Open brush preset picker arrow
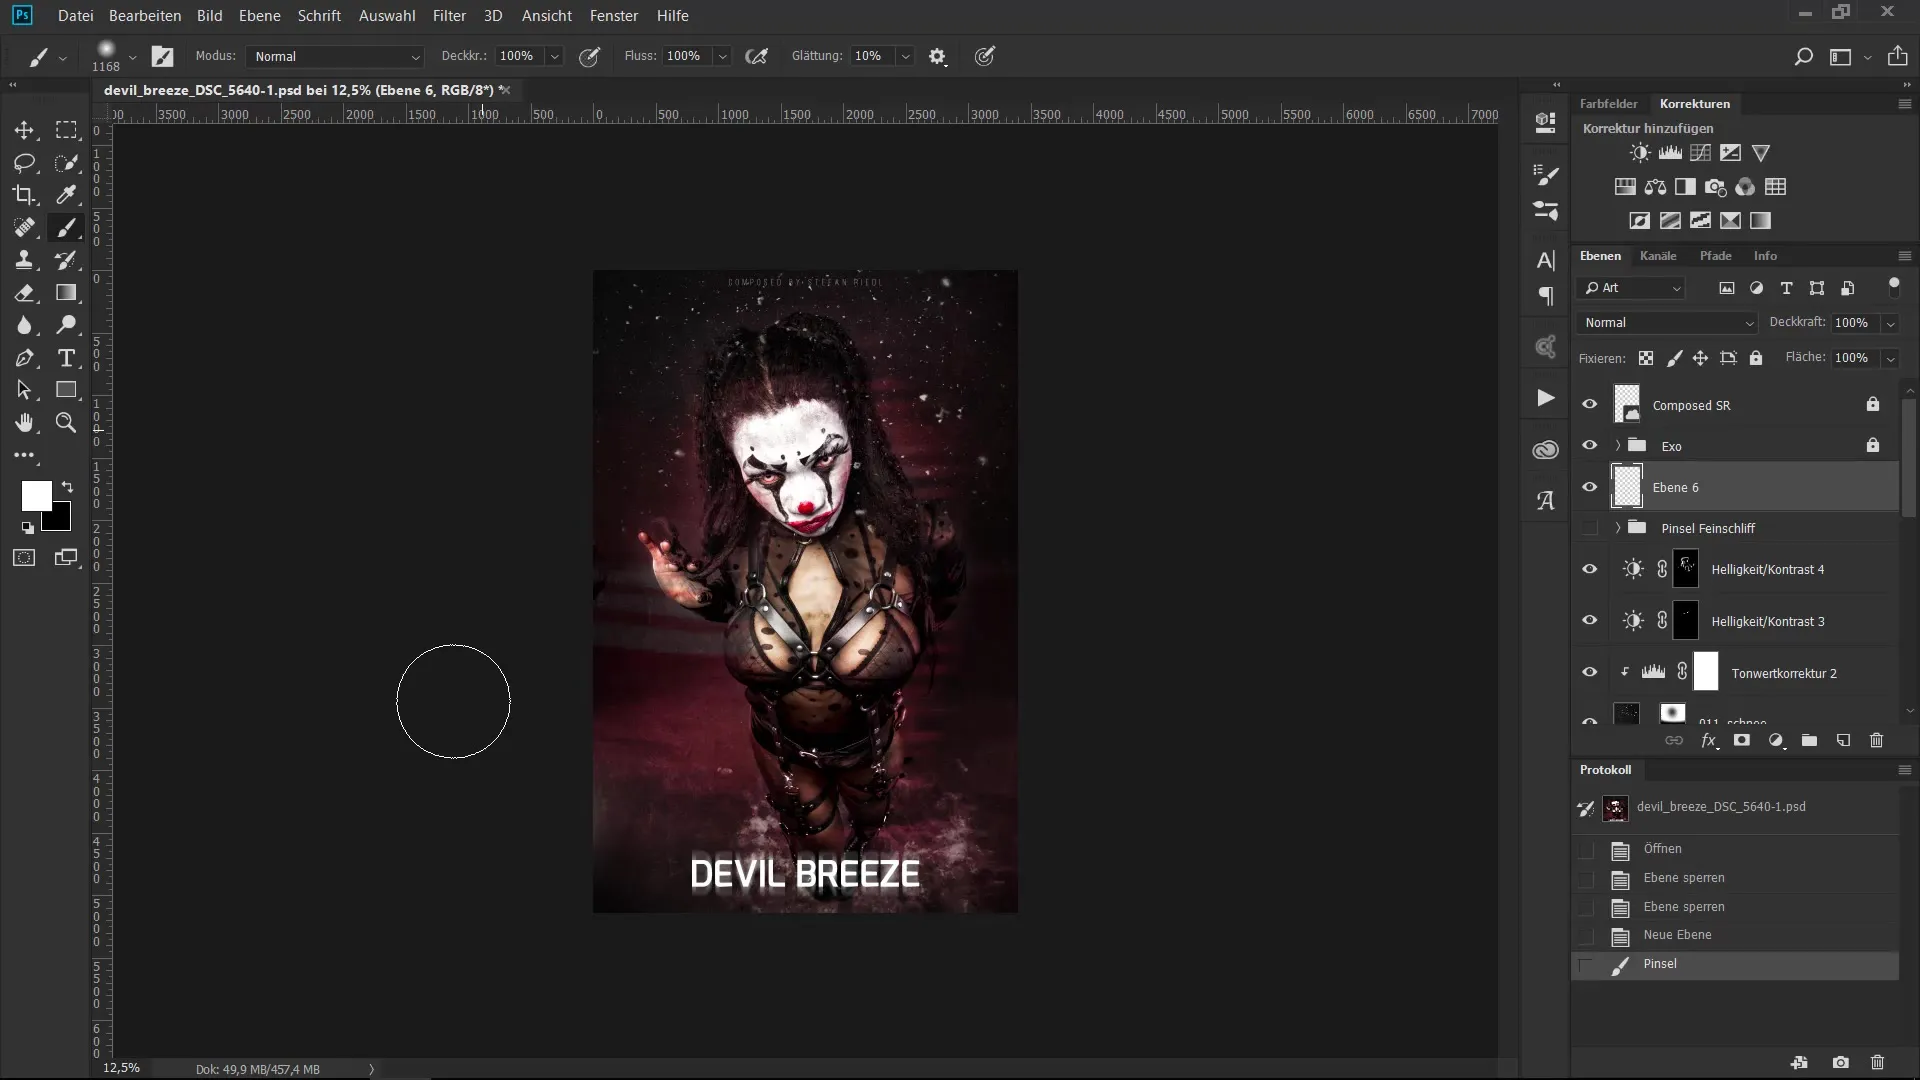Image resolution: width=1920 pixels, height=1080 pixels. click(x=132, y=57)
